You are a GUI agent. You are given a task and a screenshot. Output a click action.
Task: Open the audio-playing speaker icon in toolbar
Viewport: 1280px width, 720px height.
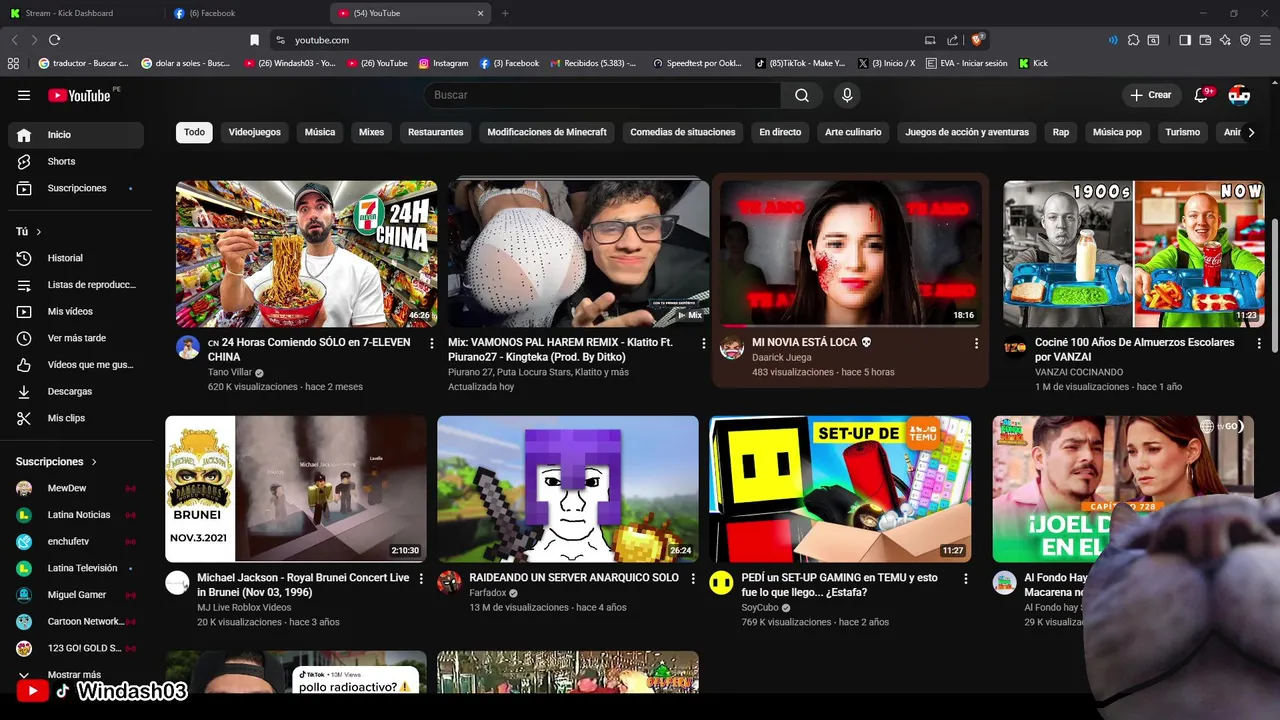(x=1113, y=40)
